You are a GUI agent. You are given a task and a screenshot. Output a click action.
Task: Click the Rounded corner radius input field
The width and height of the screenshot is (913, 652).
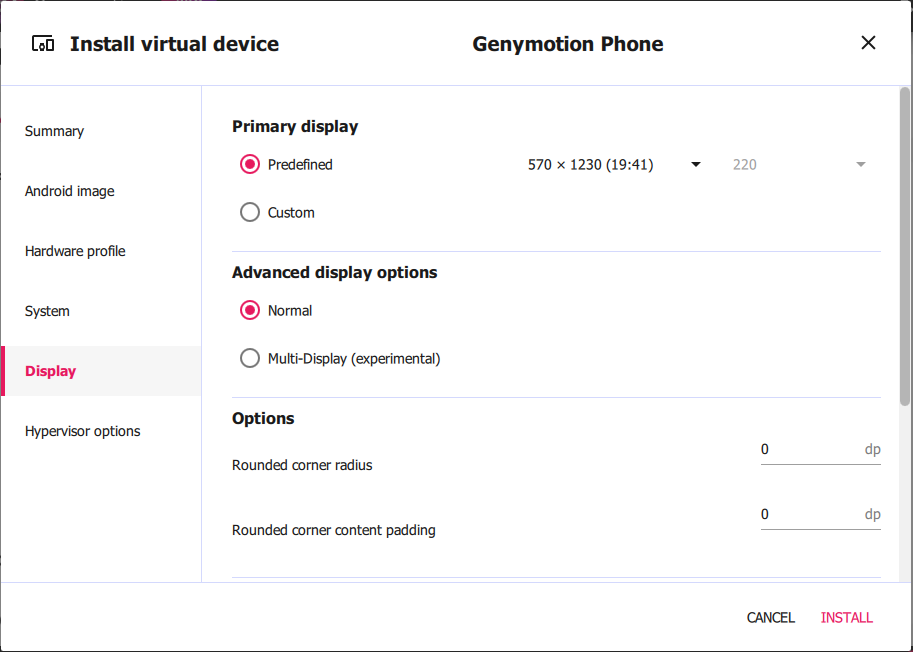820,450
